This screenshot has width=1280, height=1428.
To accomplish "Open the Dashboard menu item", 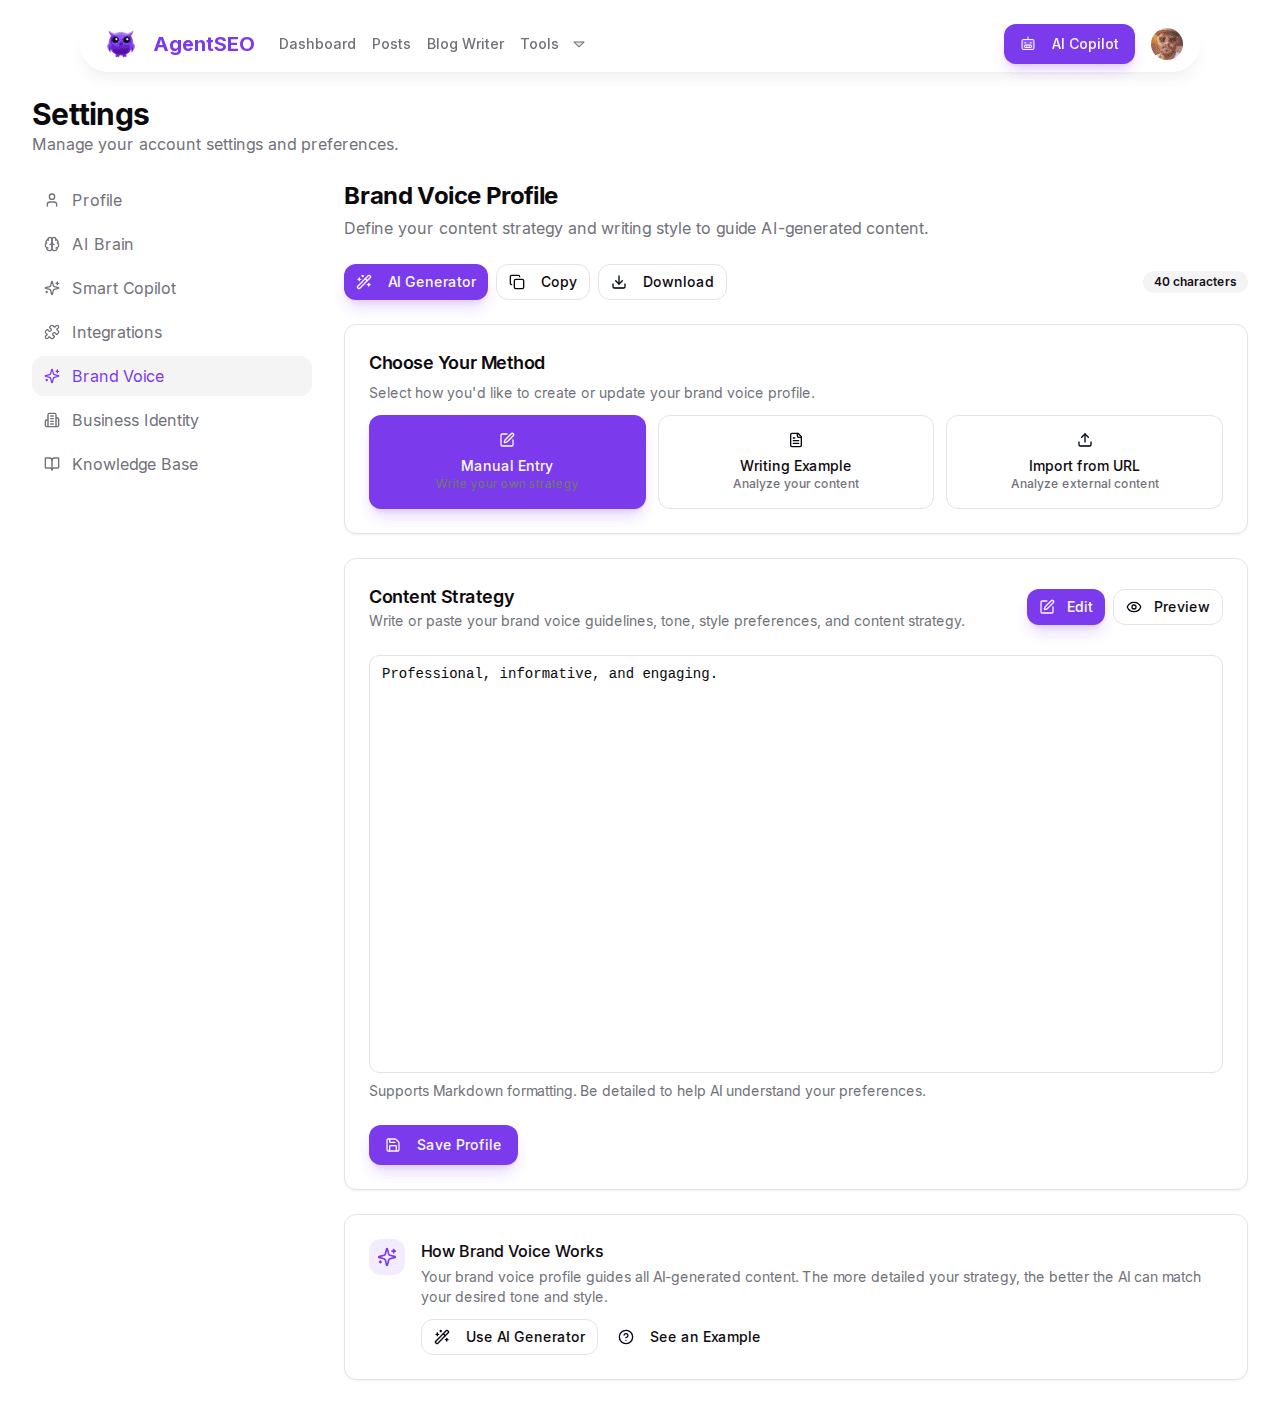I will 317,44.
